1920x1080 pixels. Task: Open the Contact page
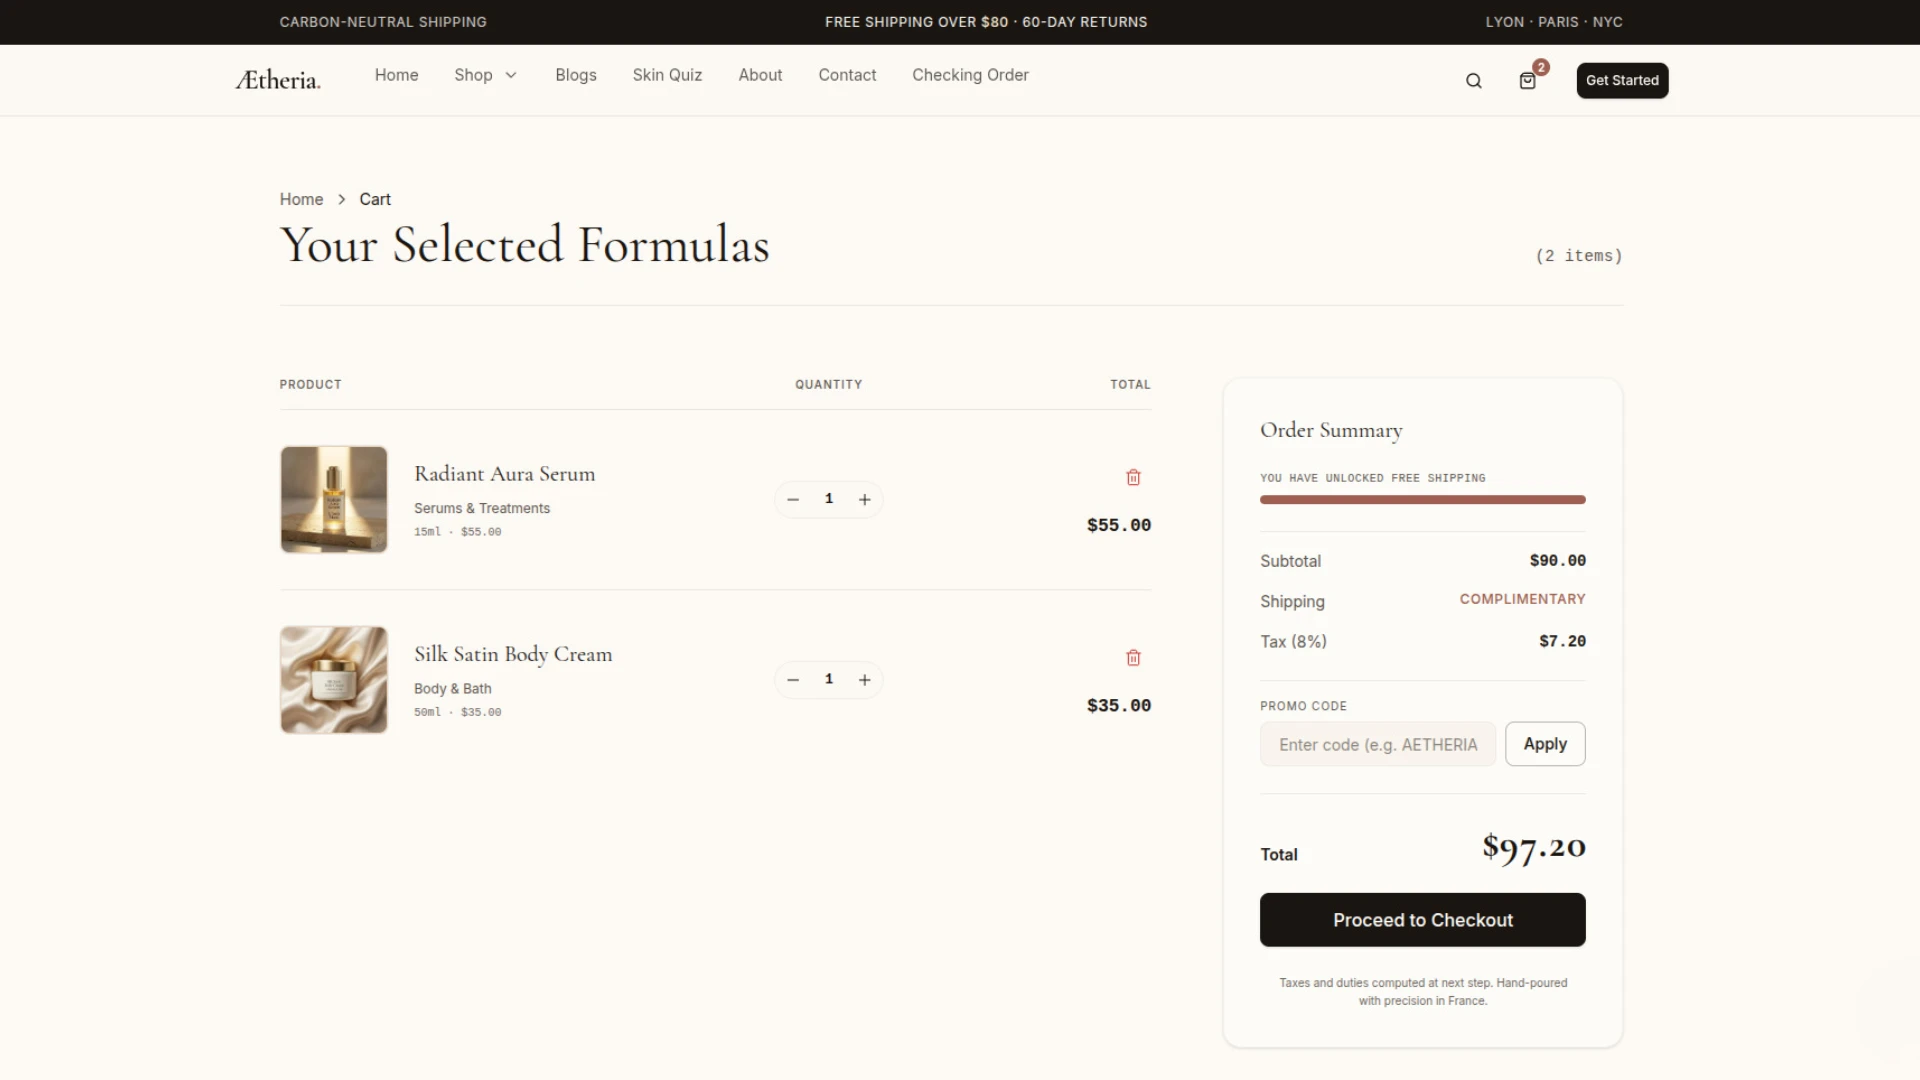847,75
